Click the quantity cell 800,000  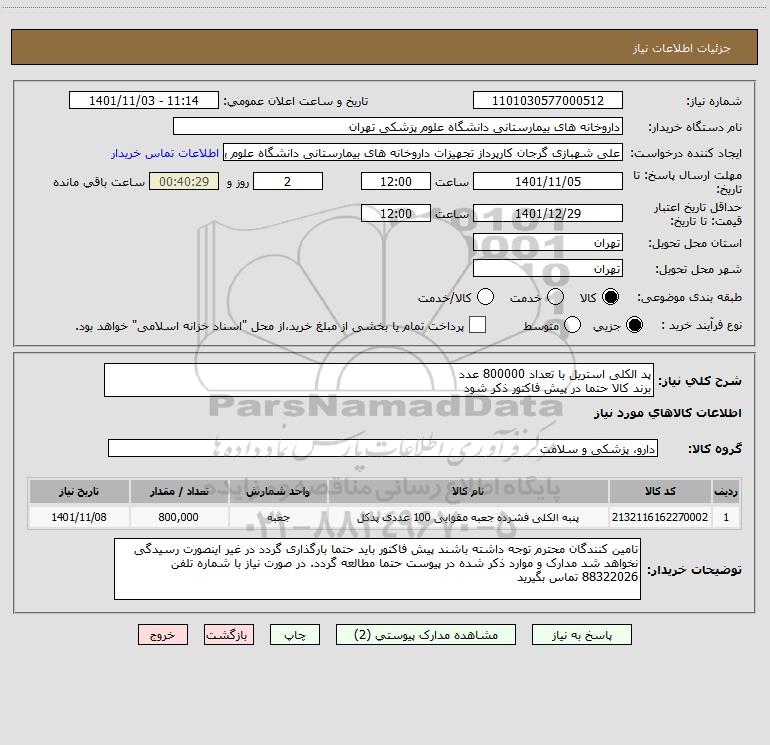179,517
